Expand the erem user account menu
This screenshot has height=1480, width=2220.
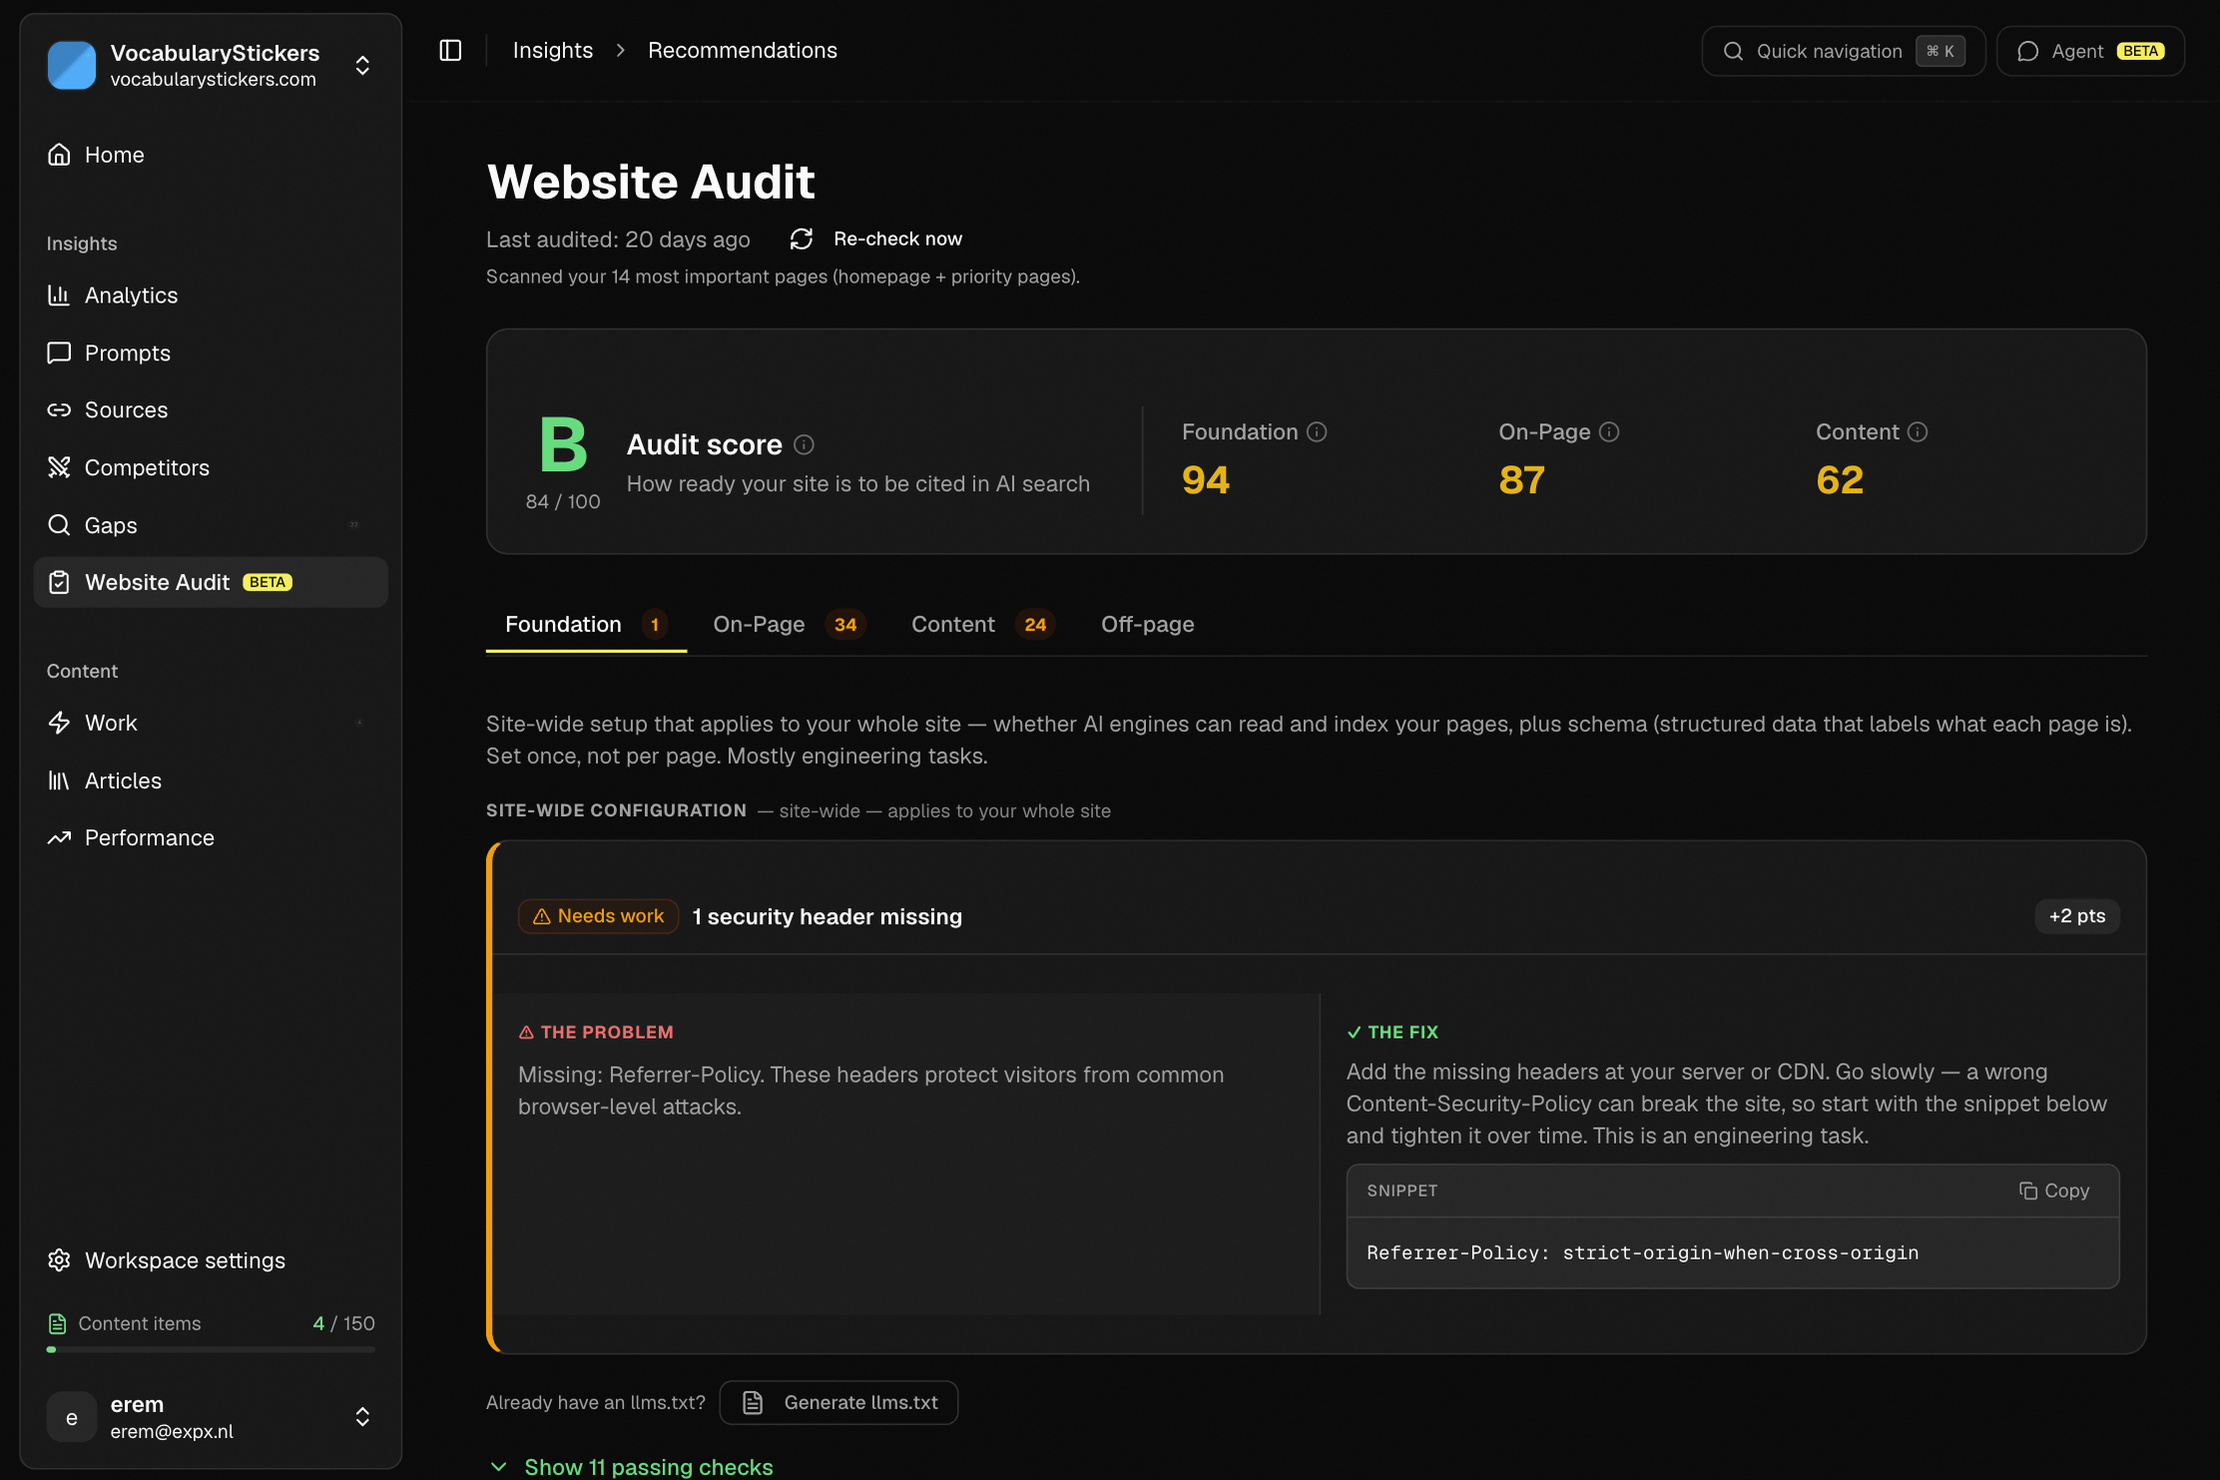click(363, 1417)
